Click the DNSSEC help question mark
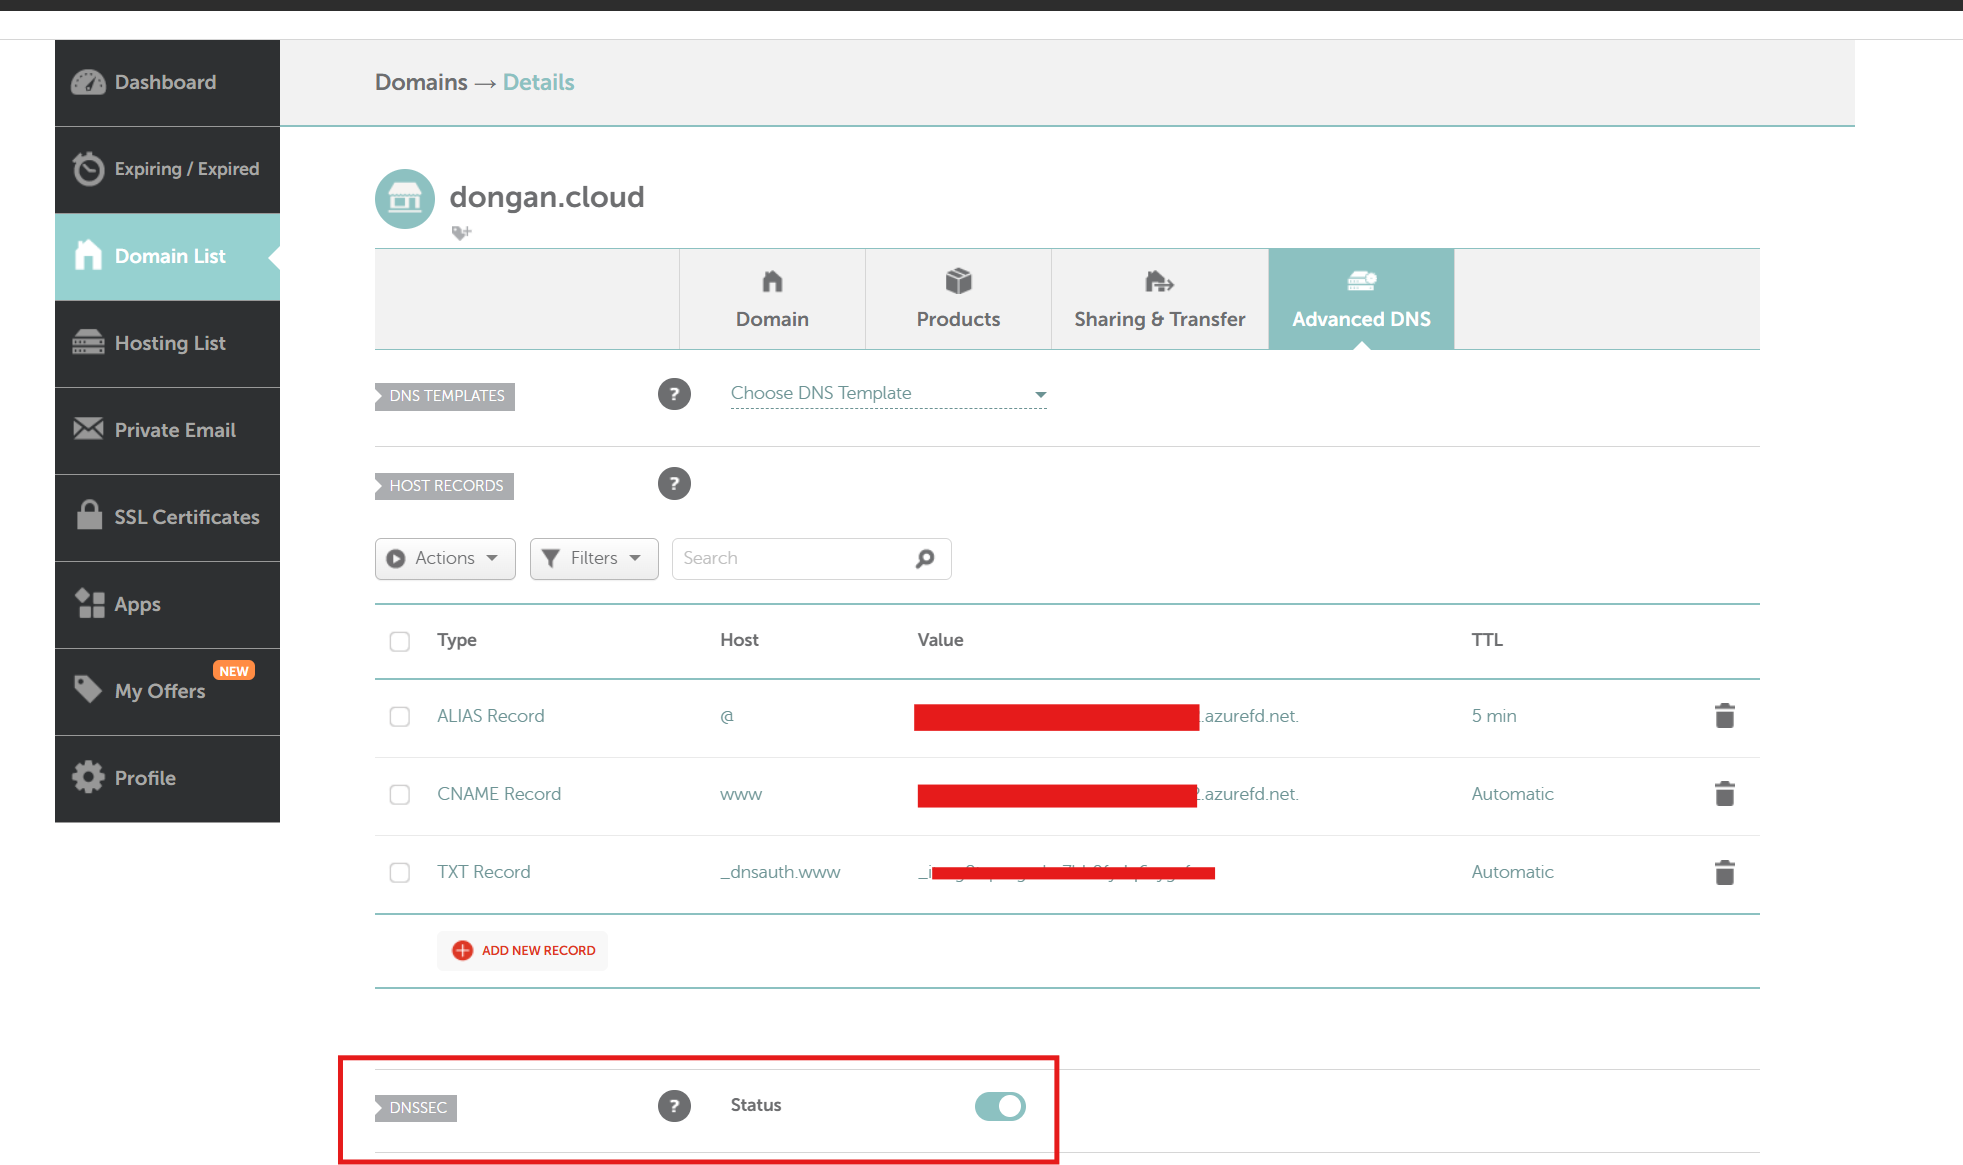The image size is (1963, 1165). pyautogui.click(x=674, y=1106)
